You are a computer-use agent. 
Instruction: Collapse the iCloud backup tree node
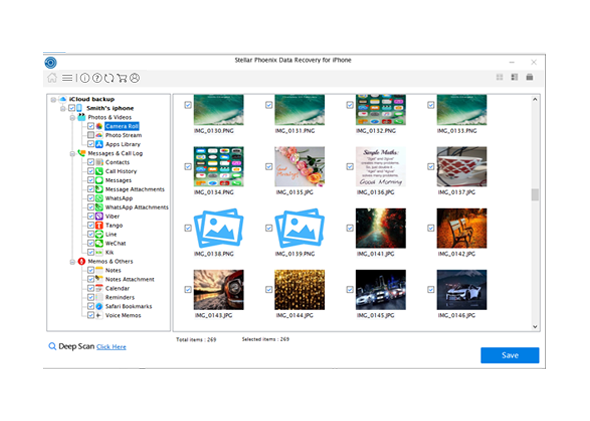(x=53, y=100)
